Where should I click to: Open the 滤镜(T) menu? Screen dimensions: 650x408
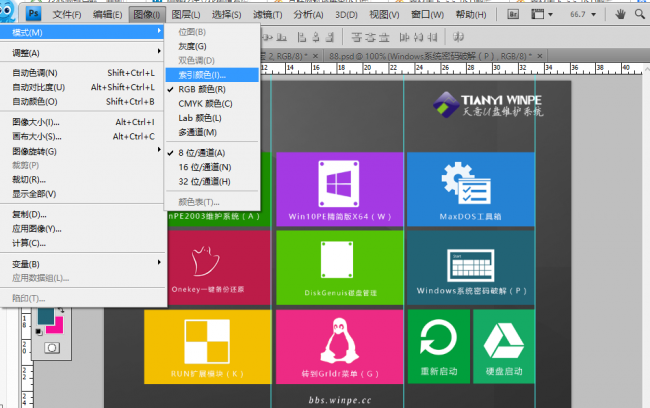pos(267,15)
